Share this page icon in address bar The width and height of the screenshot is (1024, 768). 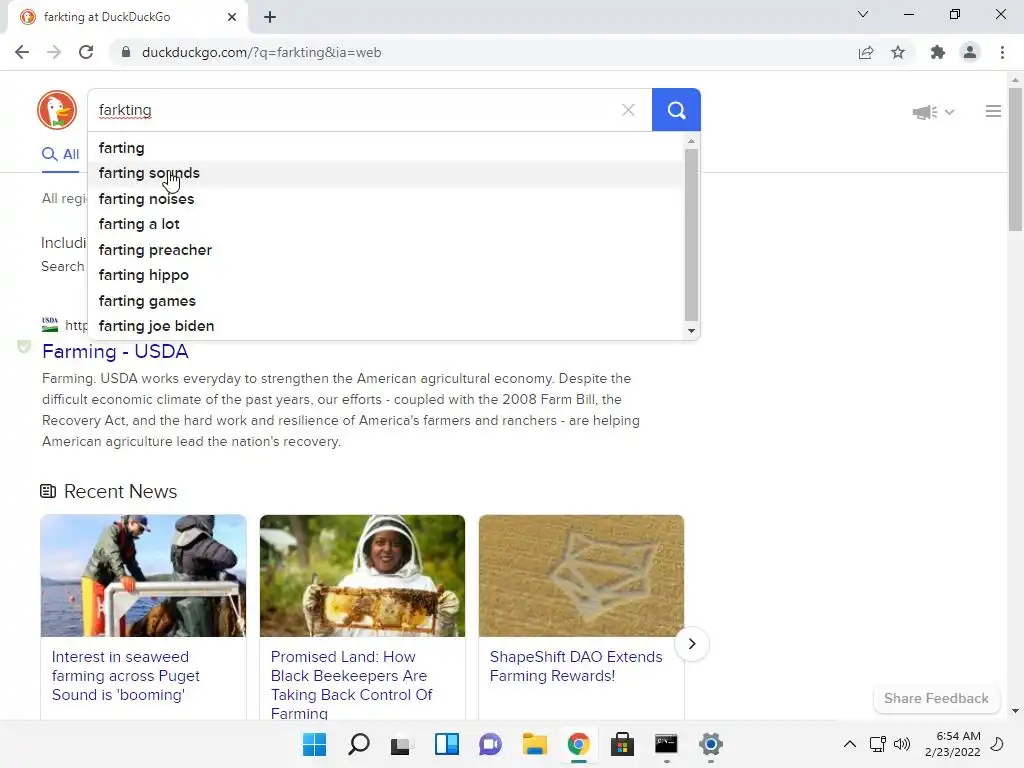point(866,52)
